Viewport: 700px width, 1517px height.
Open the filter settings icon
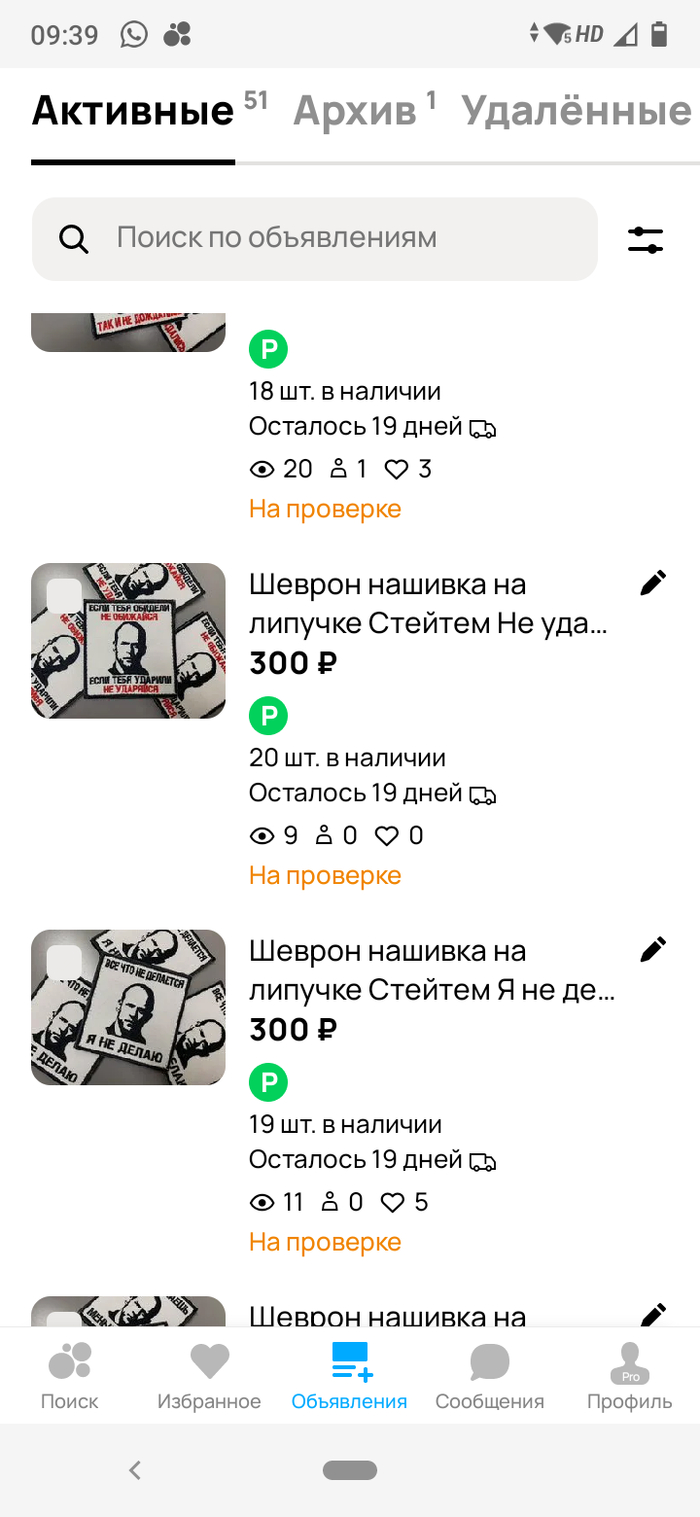pyautogui.click(x=645, y=240)
